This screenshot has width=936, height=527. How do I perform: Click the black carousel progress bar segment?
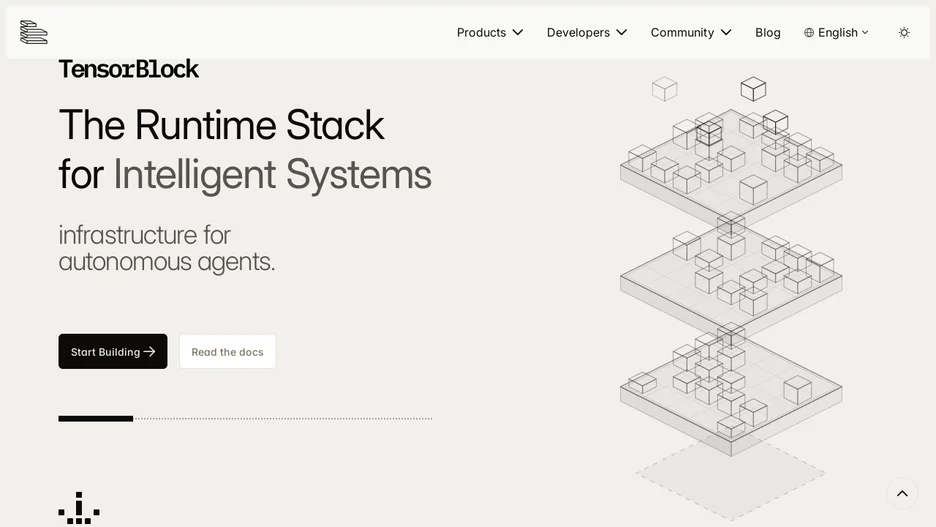96,418
